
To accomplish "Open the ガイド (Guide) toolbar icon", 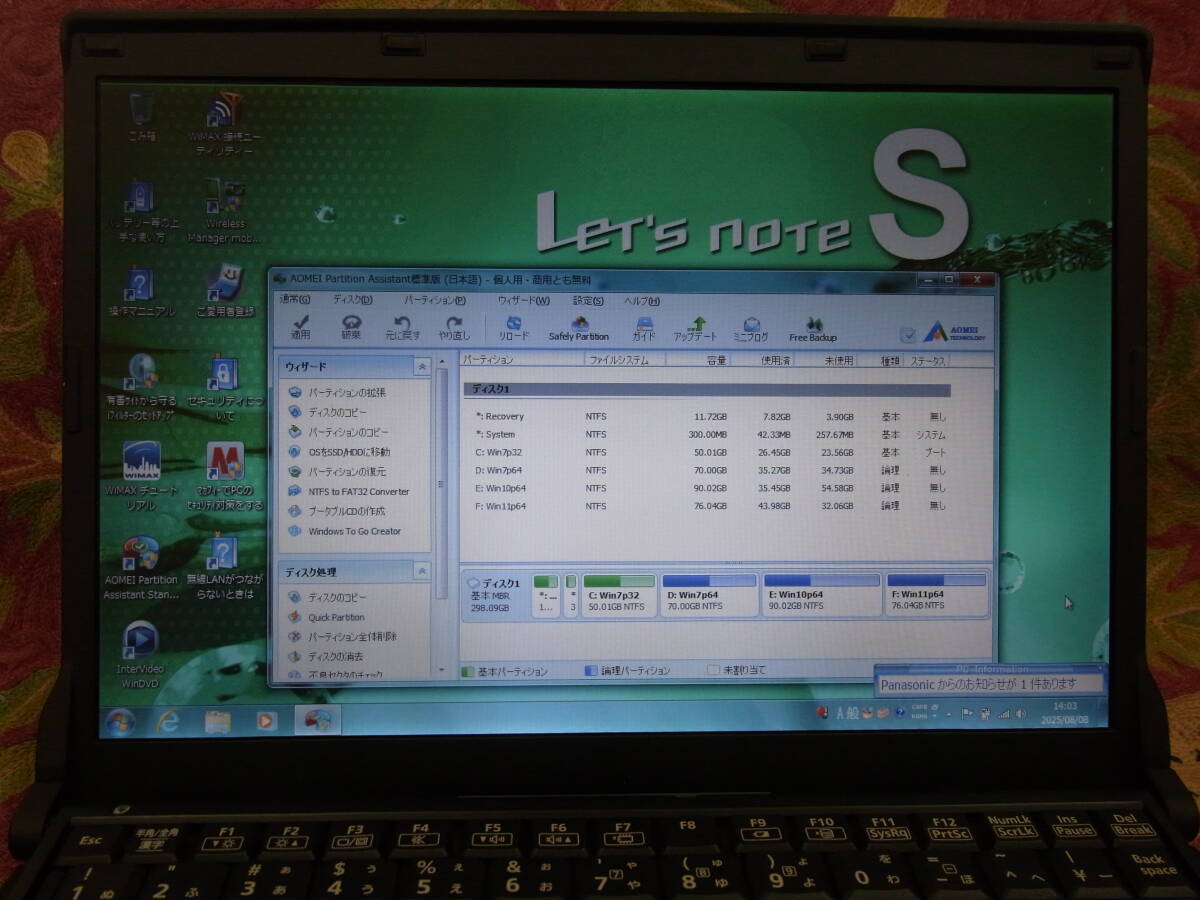I will point(644,329).
